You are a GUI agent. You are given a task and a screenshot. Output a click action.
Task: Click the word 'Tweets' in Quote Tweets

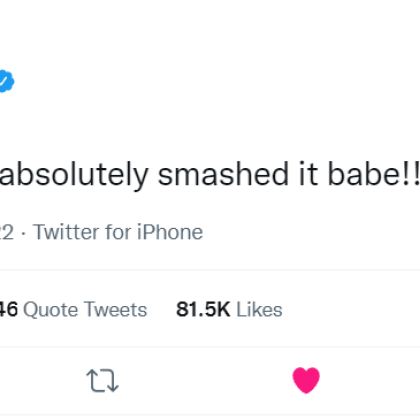115,310
